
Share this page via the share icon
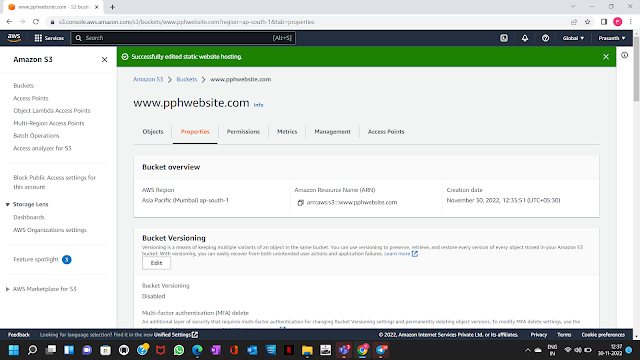point(574,22)
